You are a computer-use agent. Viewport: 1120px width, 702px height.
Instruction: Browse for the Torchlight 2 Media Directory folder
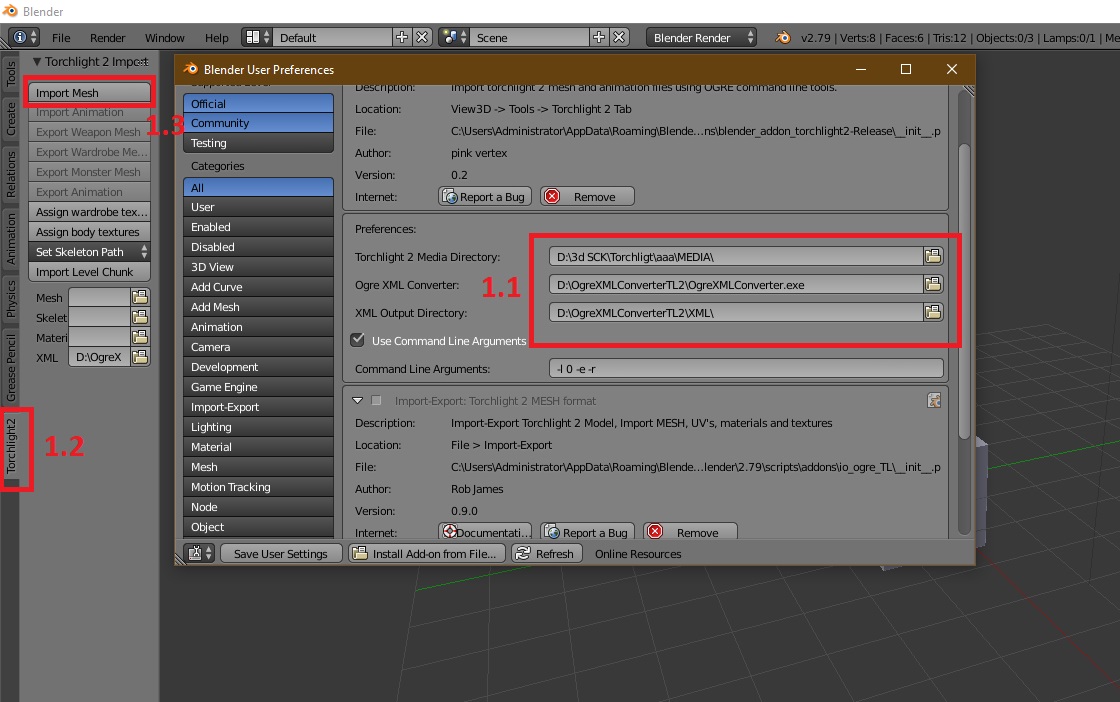(x=933, y=256)
